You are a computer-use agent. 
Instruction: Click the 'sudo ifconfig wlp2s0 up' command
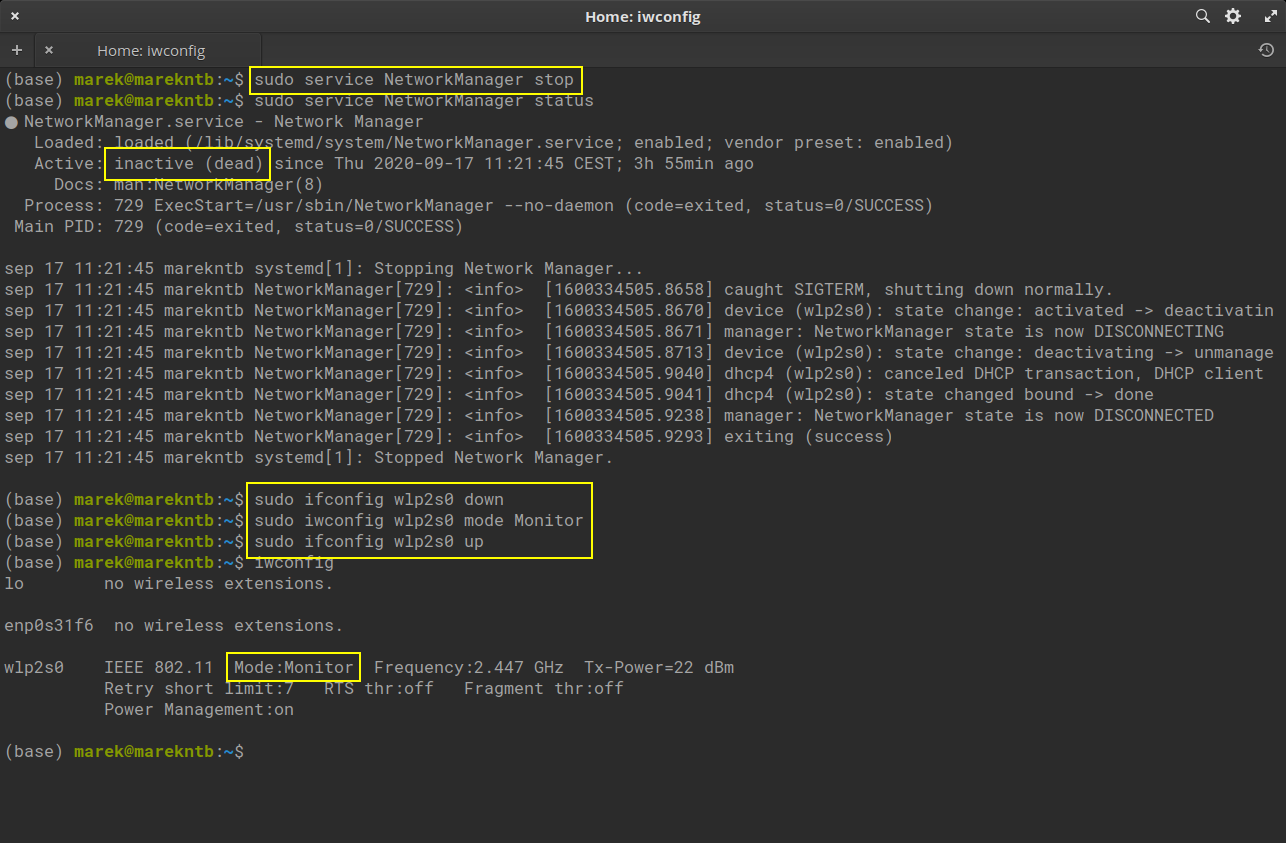click(x=369, y=542)
